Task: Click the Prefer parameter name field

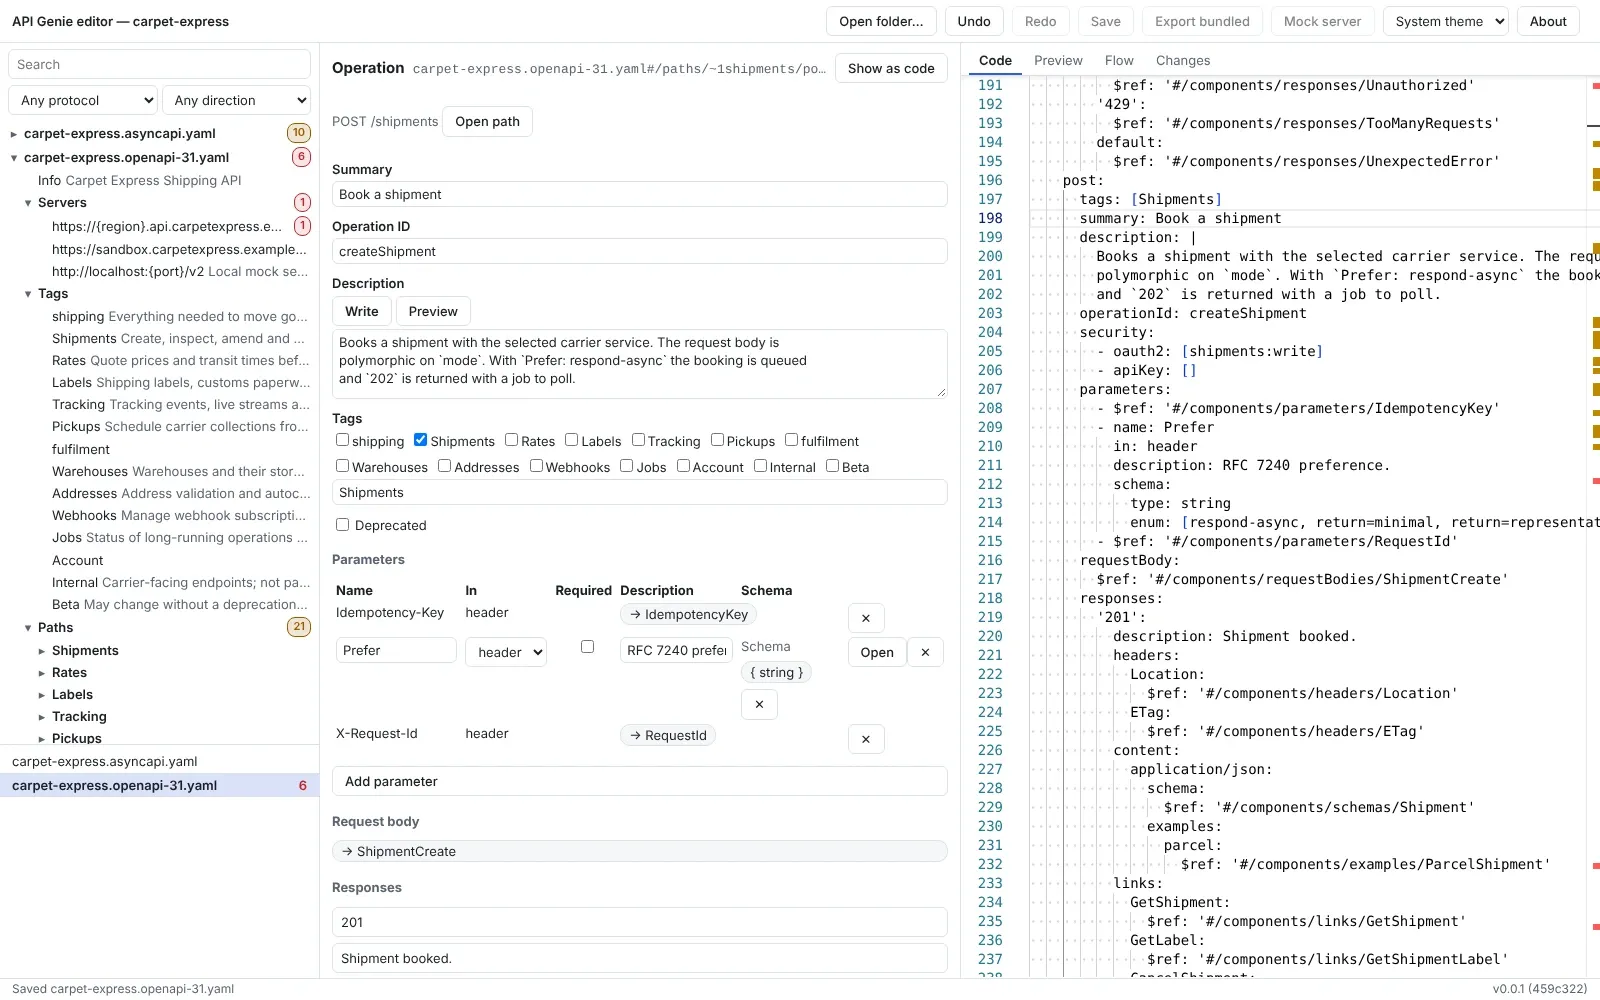Action: point(396,650)
